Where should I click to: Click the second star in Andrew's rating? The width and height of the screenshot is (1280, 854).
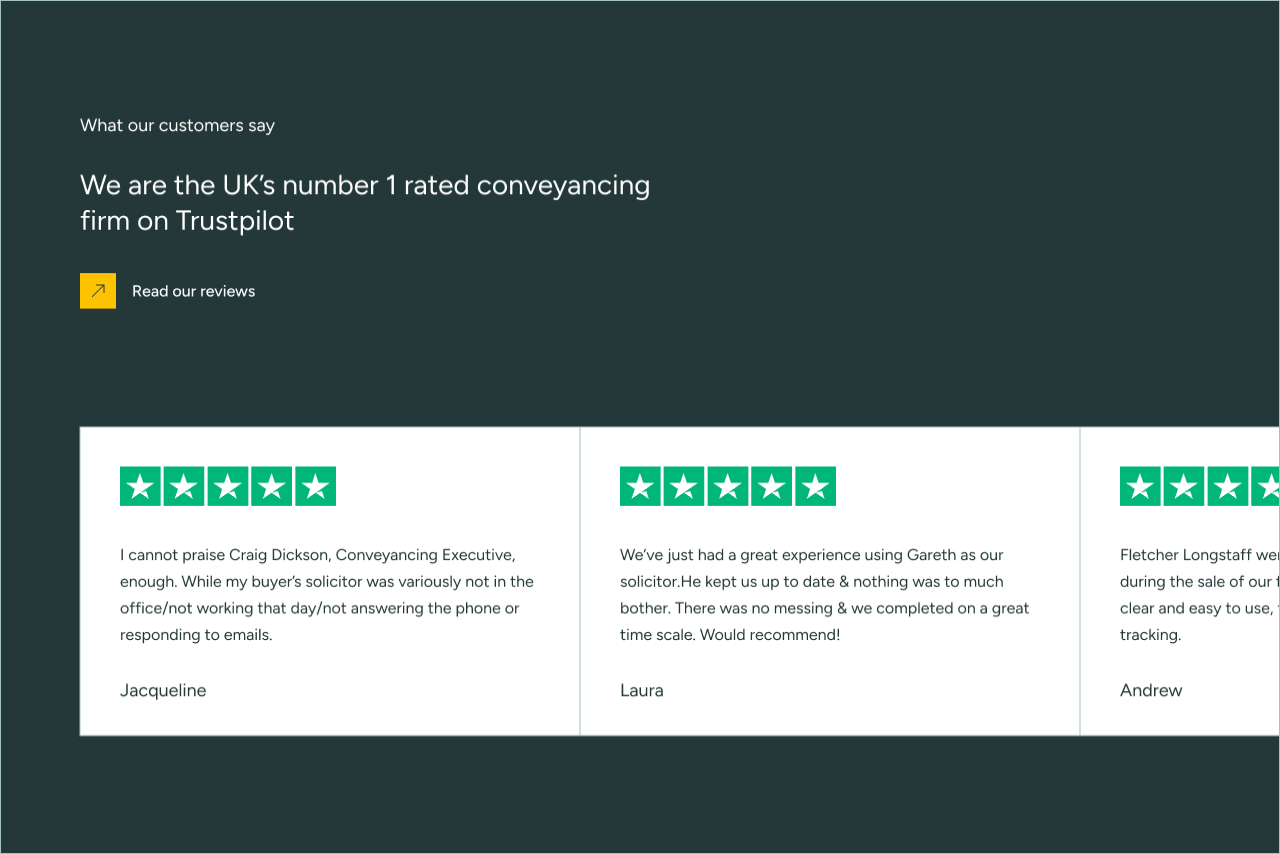(x=1184, y=486)
